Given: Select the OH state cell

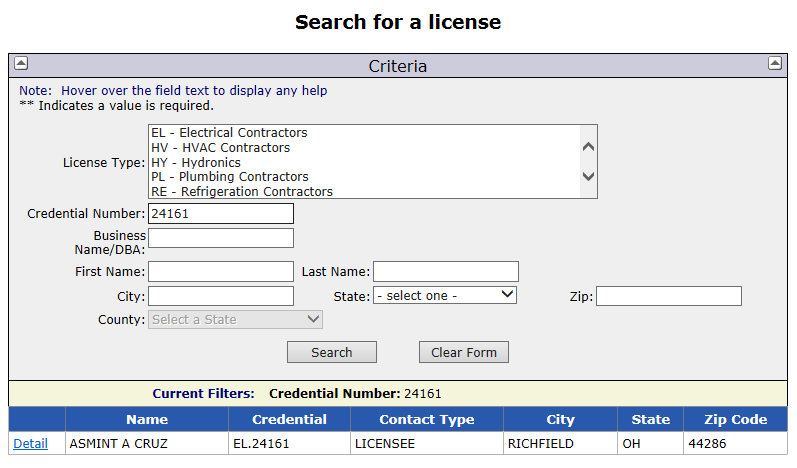Looking at the screenshot, I should coord(651,444).
